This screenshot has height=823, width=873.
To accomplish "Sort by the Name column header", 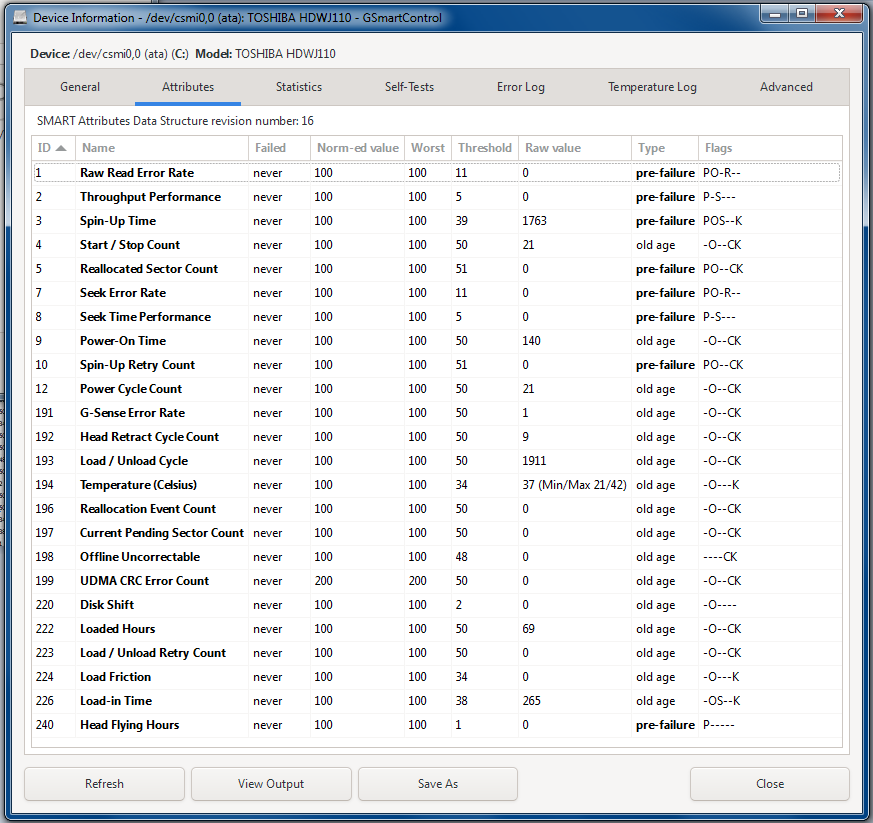I will (161, 148).
